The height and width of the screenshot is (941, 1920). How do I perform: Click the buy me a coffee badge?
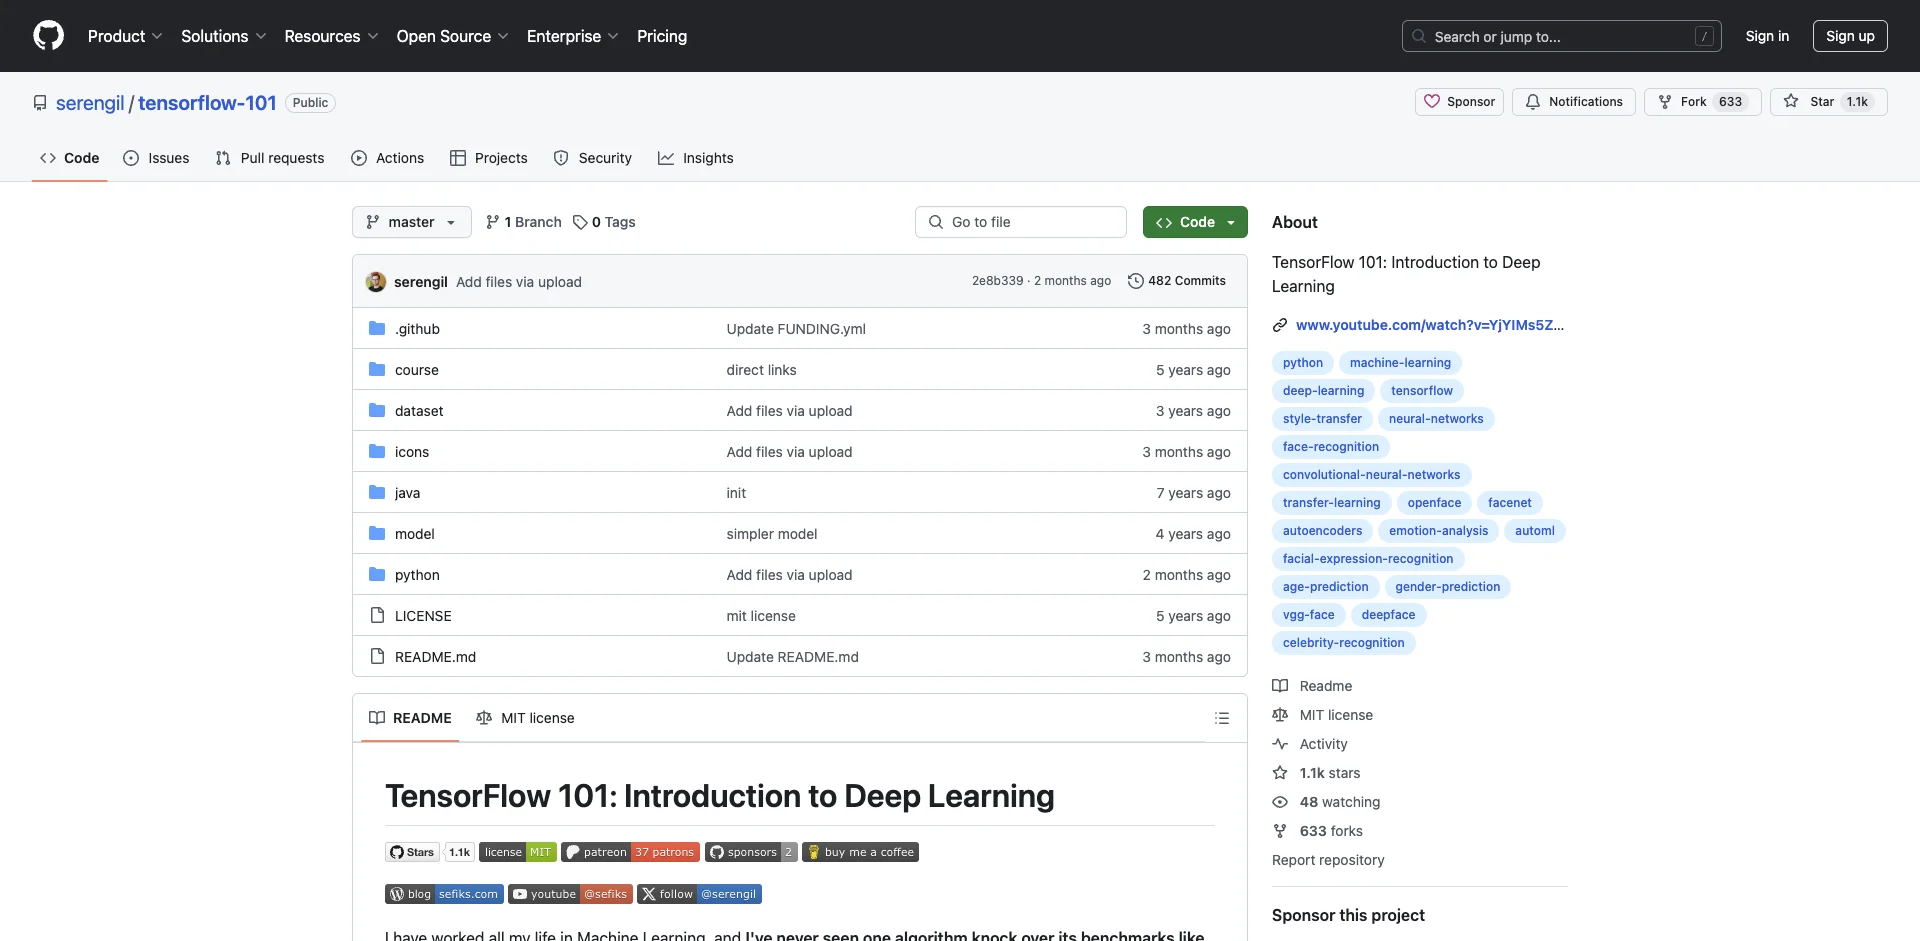(860, 852)
